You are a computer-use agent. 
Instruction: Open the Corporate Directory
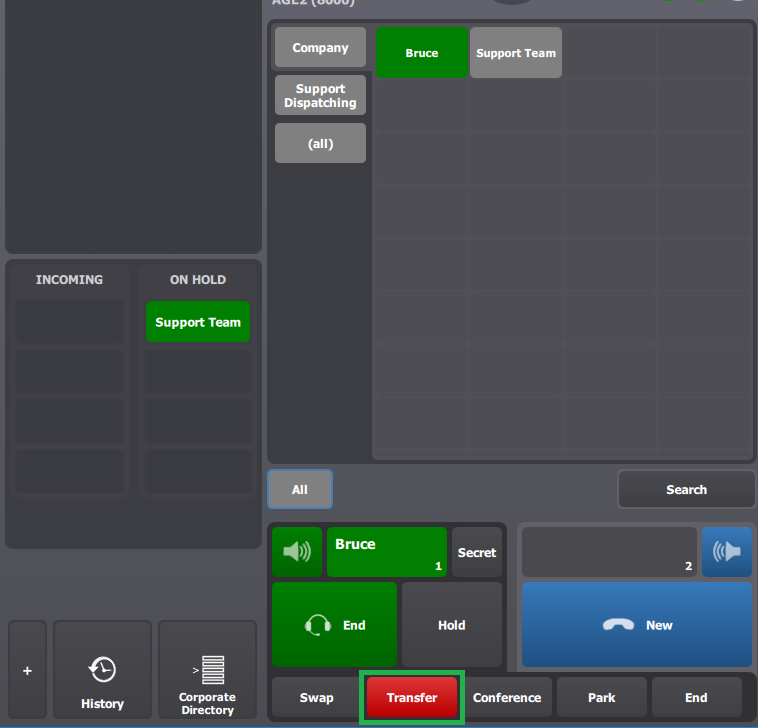(x=207, y=670)
